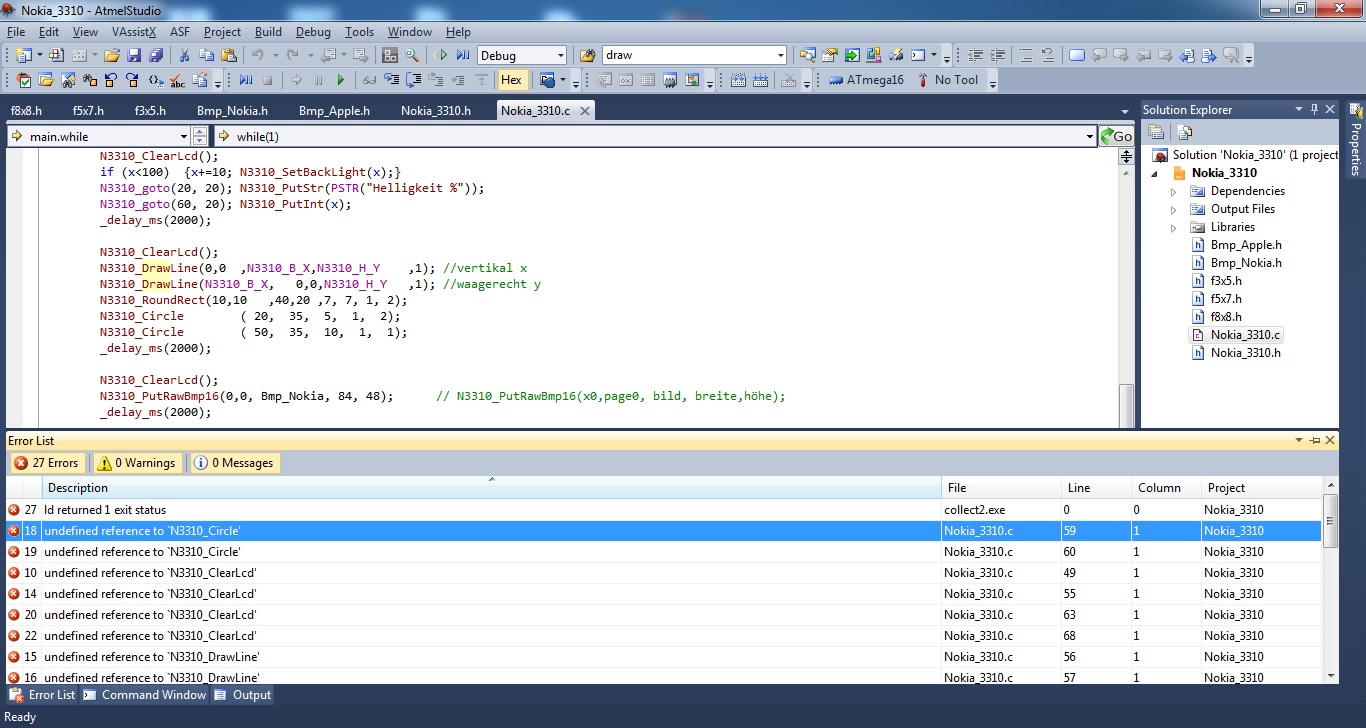The height and width of the screenshot is (728, 1366).
Task: Select Bmp_Apple.h in Solution Explorer
Action: [x=1245, y=245]
